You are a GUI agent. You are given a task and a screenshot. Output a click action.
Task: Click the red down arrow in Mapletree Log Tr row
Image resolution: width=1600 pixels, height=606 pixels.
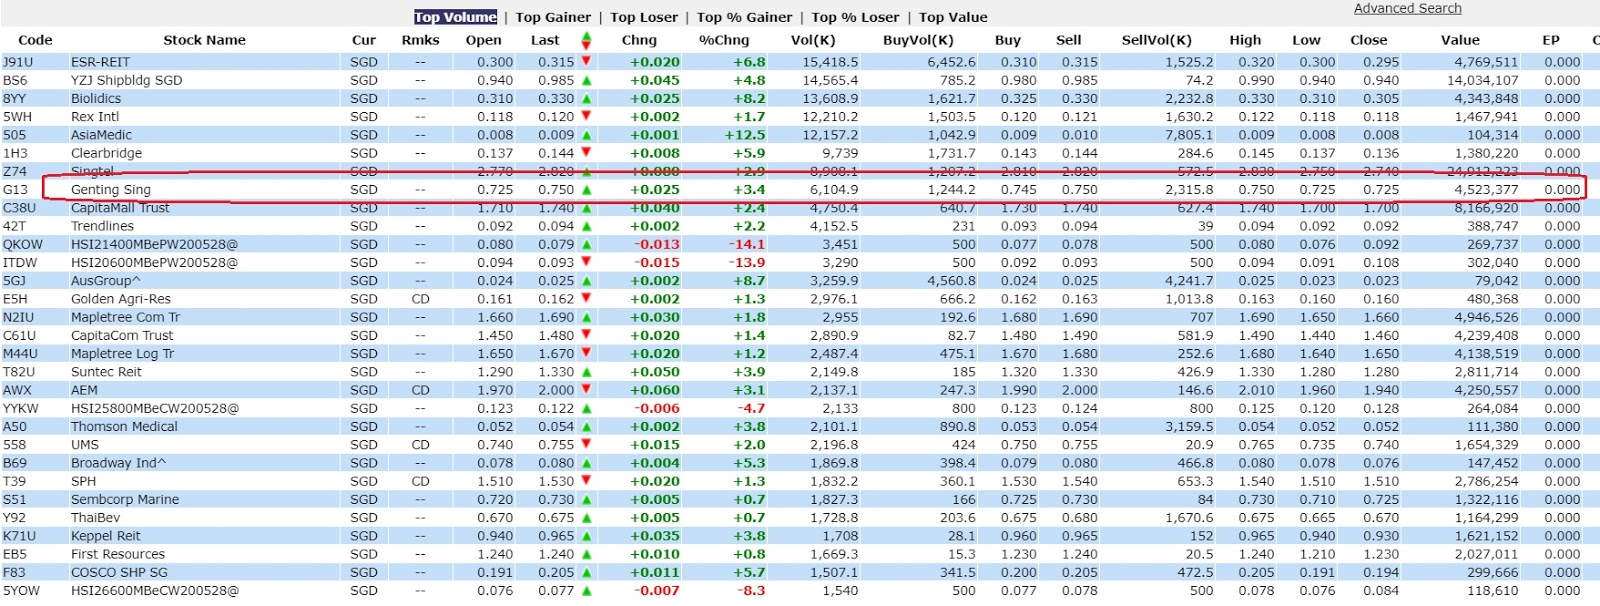click(586, 353)
